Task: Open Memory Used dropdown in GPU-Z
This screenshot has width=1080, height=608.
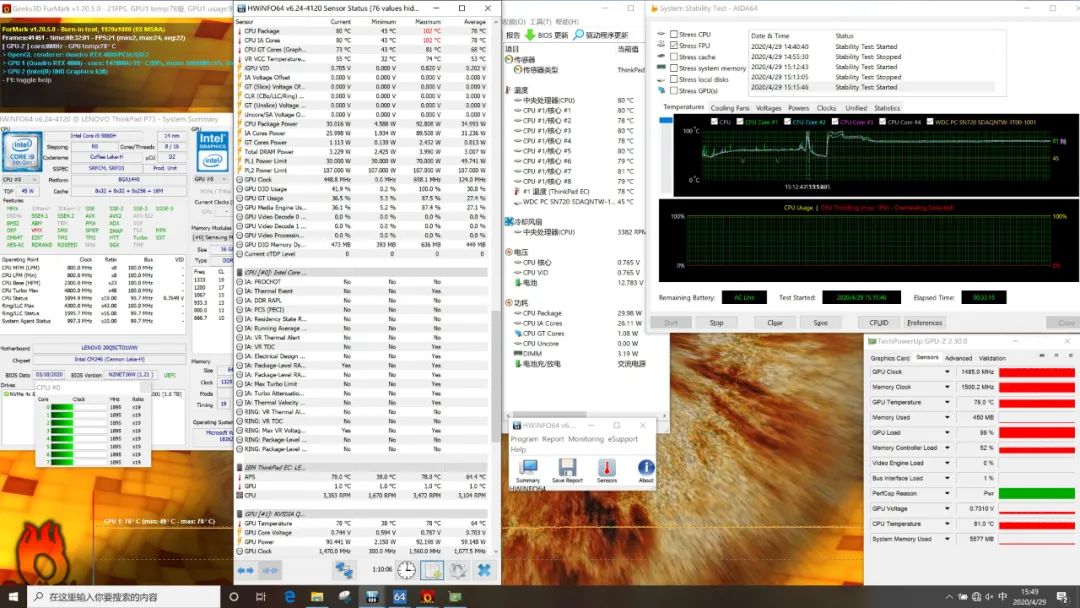Action: (x=947, y=417)
